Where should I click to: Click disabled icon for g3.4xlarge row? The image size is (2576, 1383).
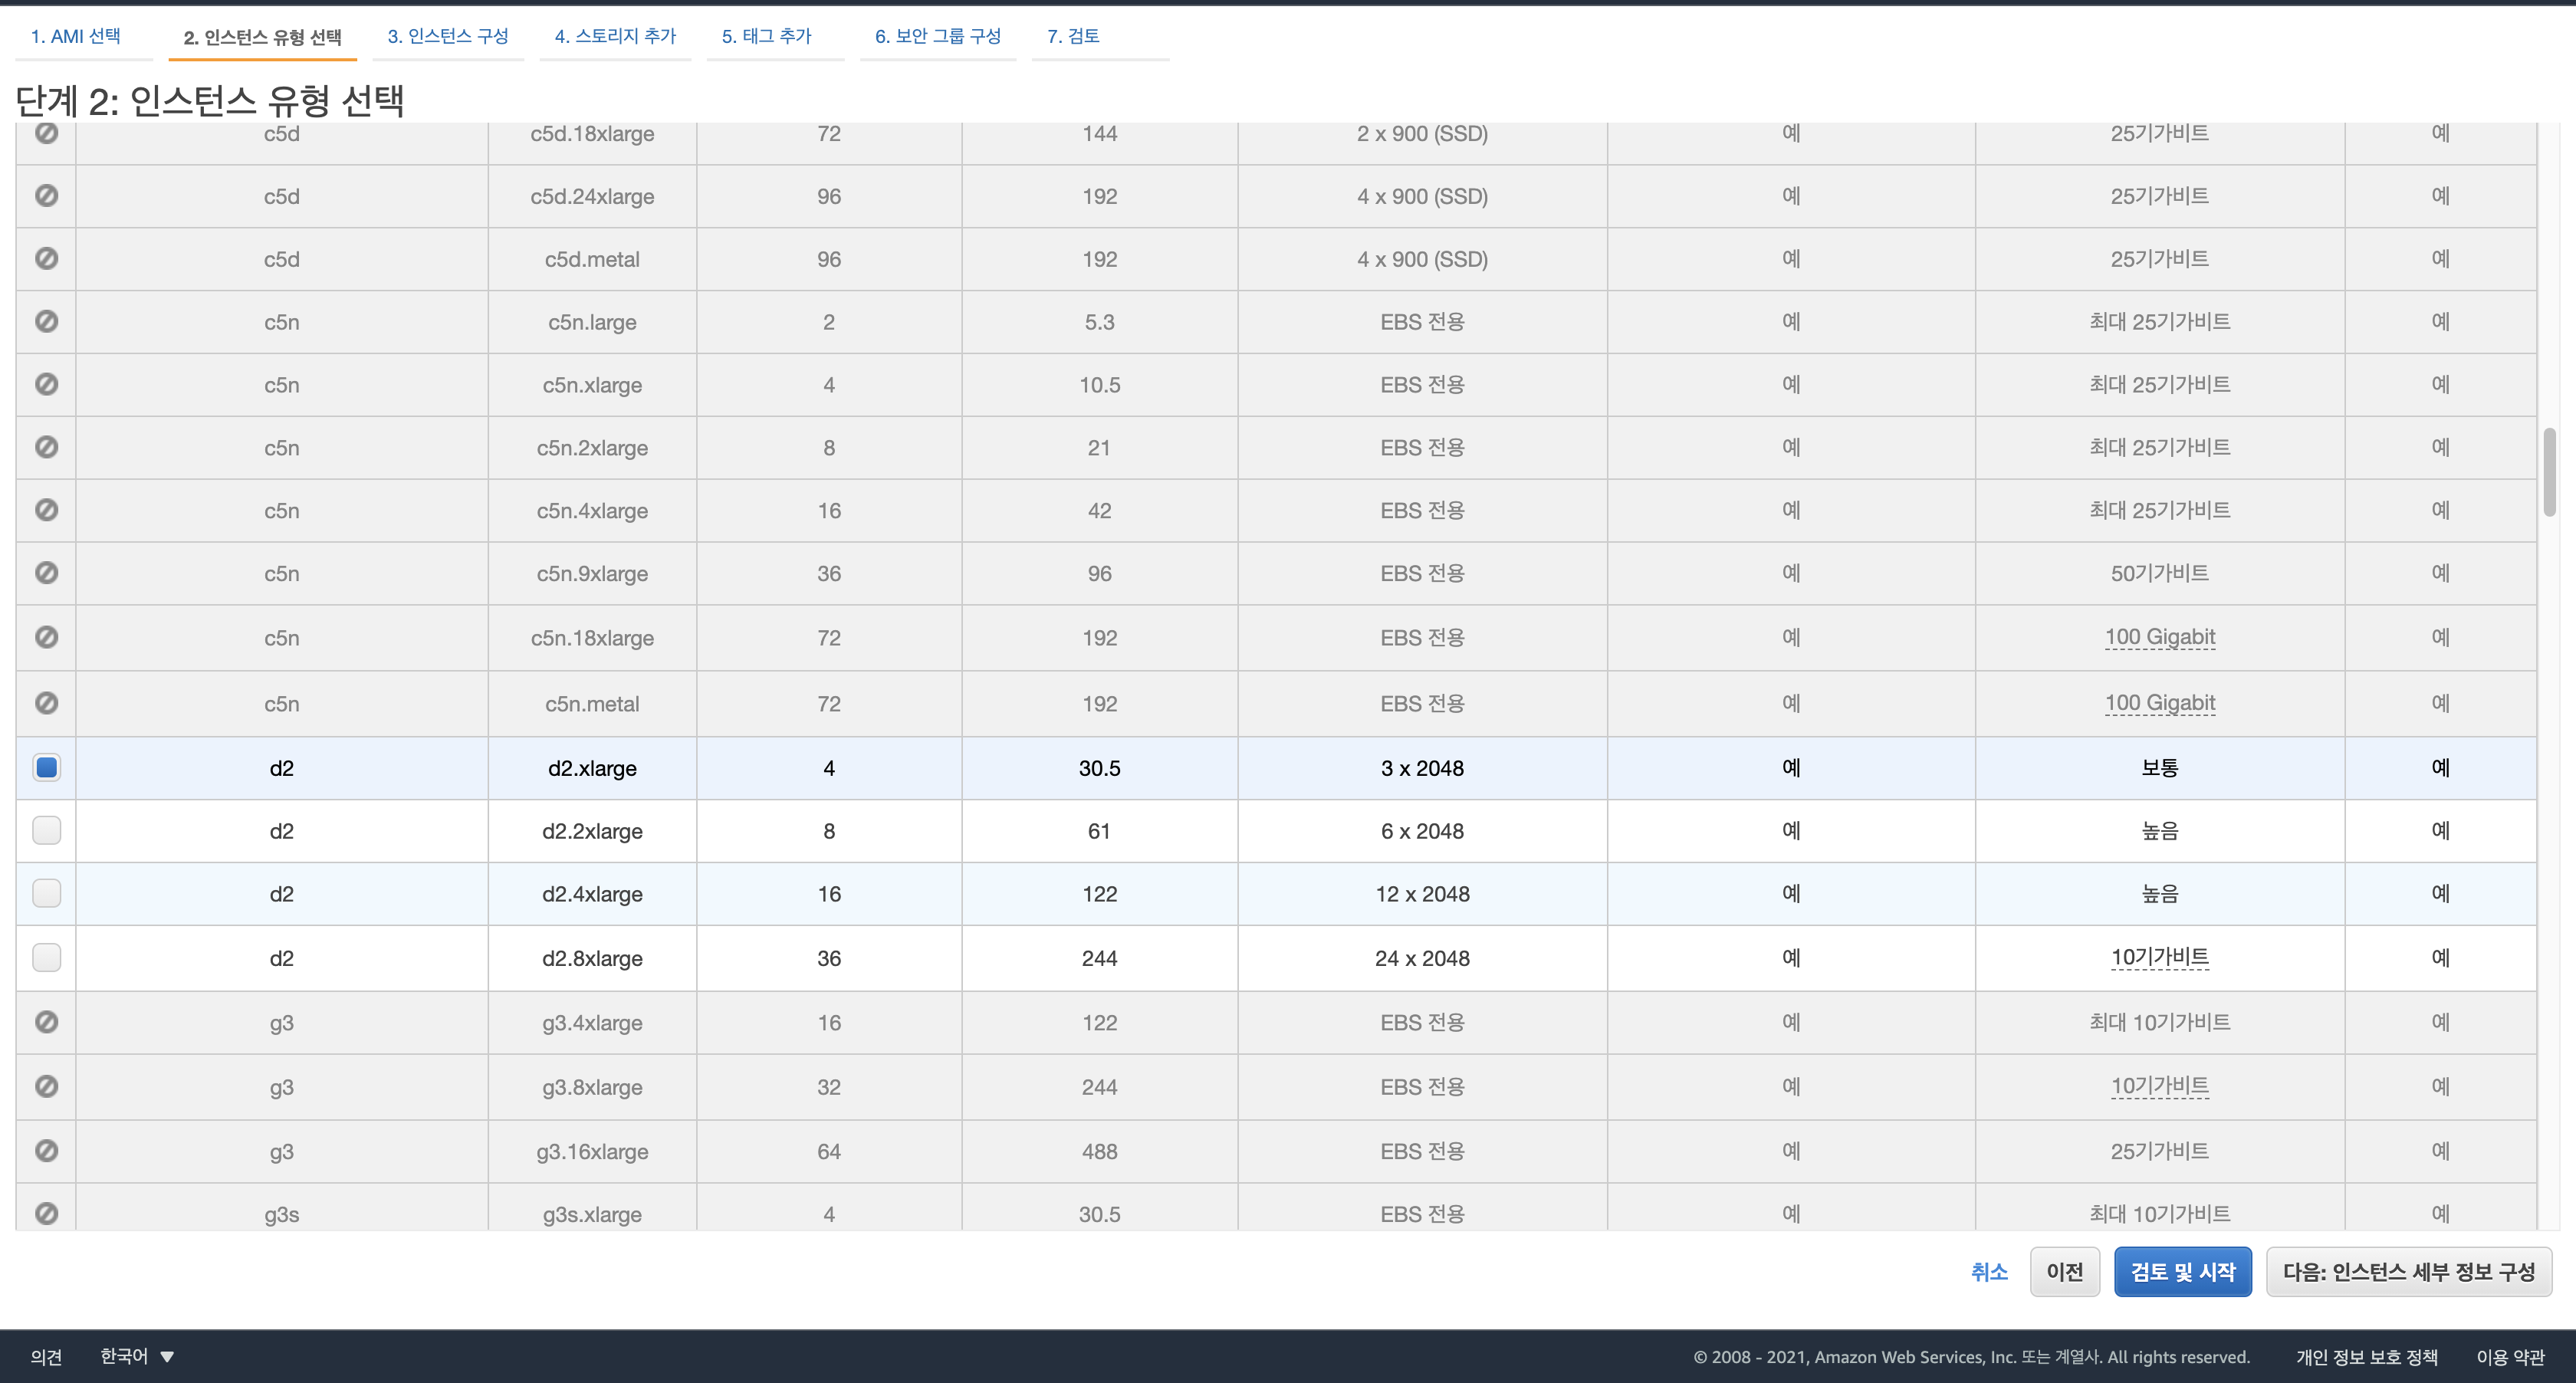click(46, 1022)
